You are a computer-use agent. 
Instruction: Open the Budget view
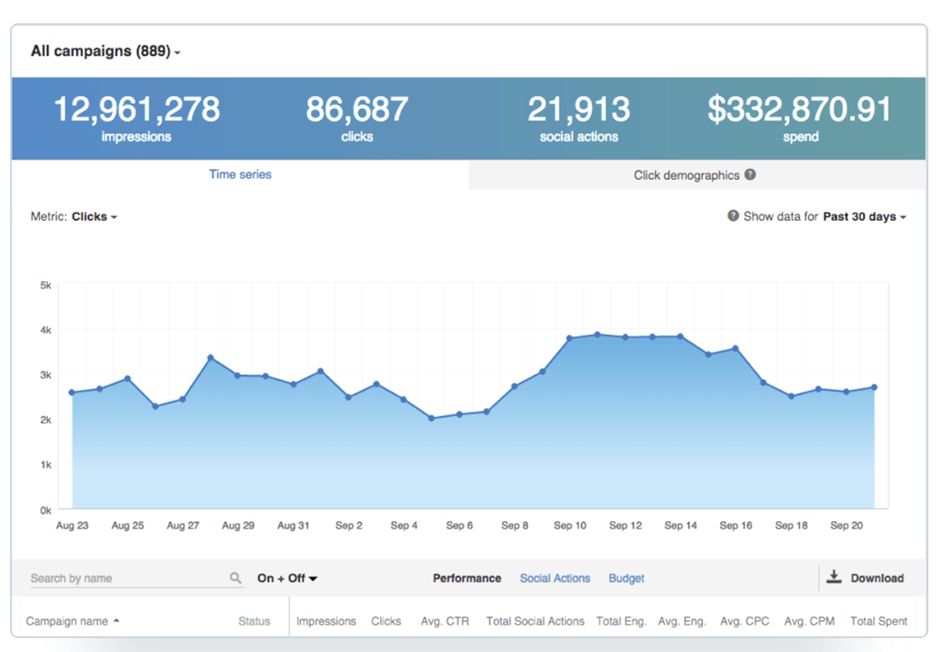pyautogui.click(x=626, y=578)
